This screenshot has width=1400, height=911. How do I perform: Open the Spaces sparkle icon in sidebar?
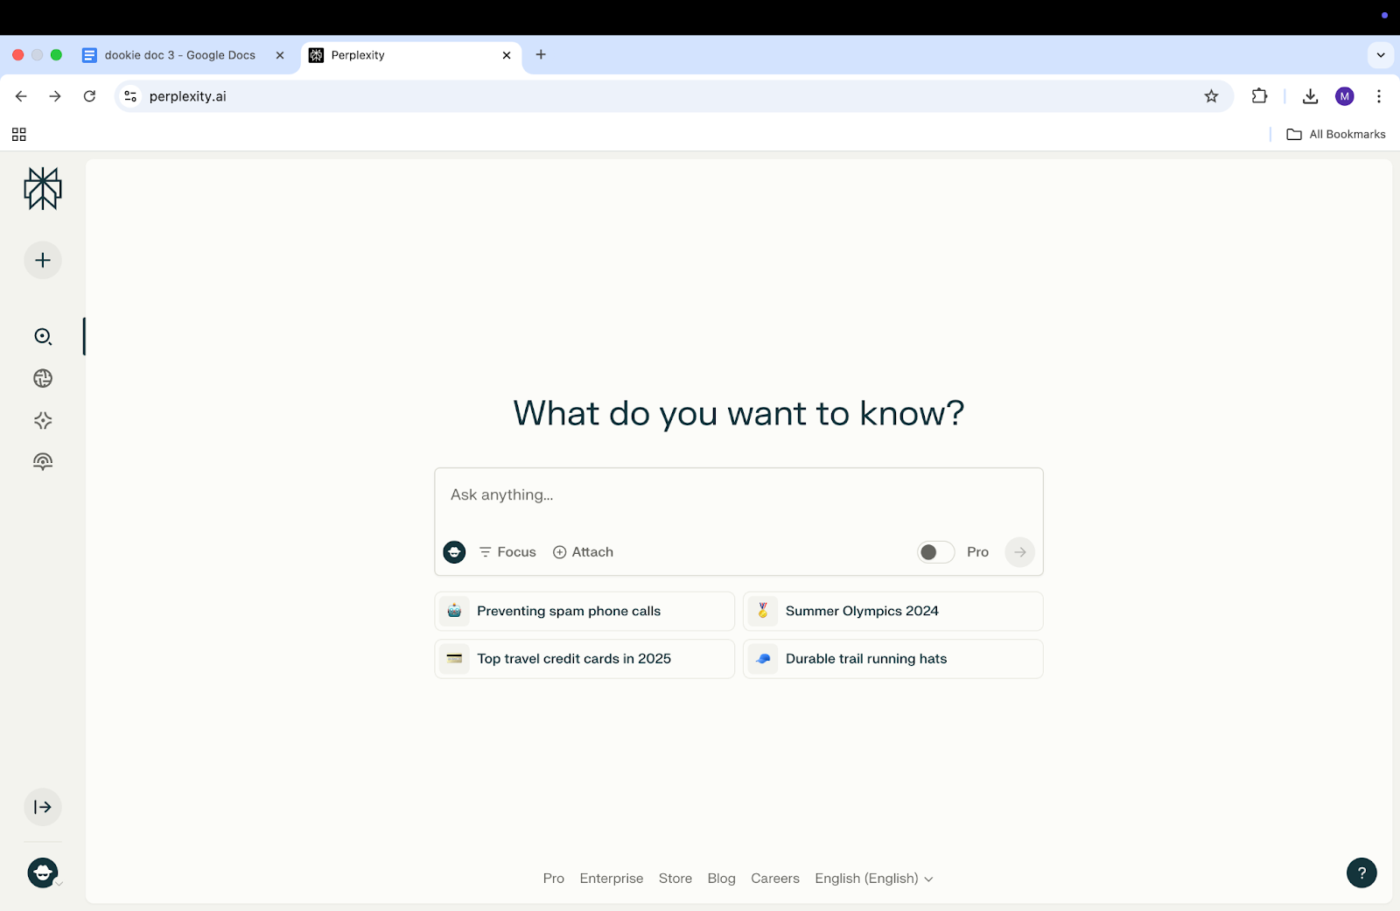click(43, 420)
